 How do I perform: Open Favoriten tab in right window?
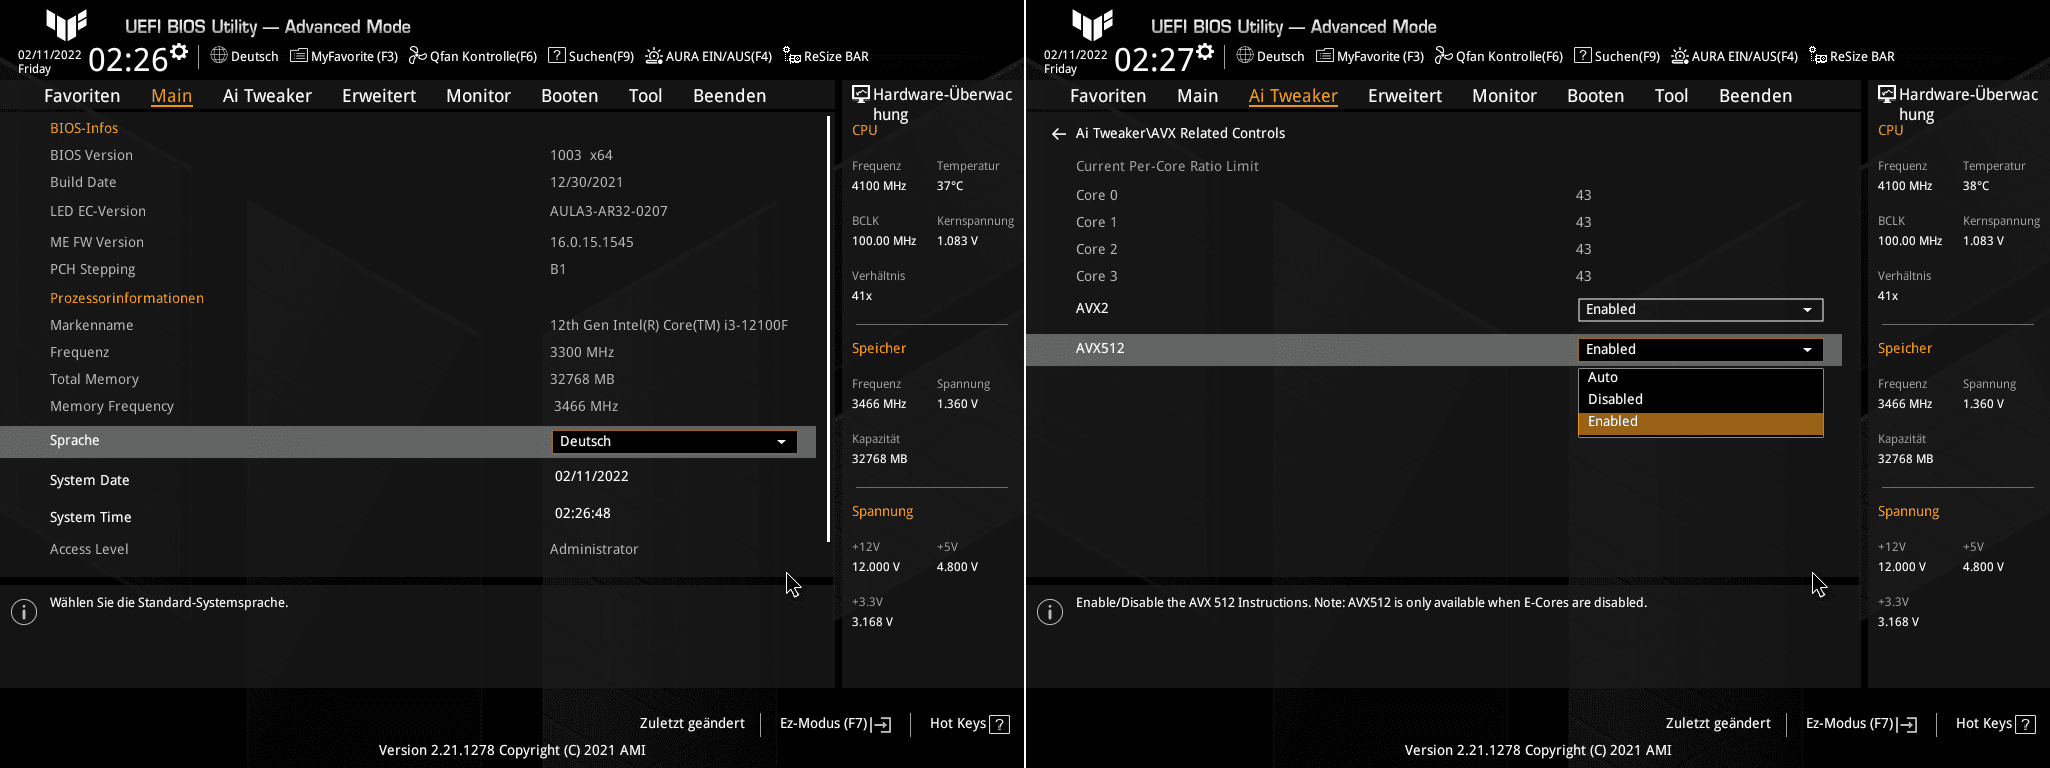(1108, 96)
